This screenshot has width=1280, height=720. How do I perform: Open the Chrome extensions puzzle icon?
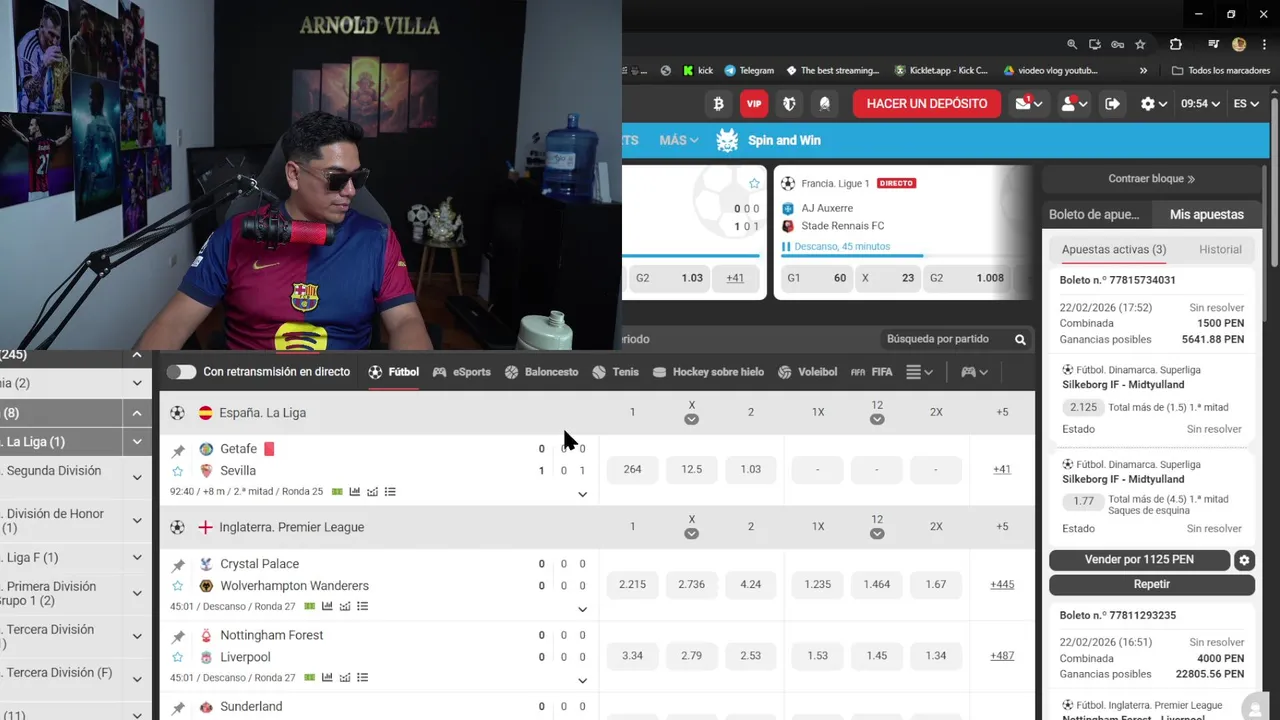tap(1176, 44)
